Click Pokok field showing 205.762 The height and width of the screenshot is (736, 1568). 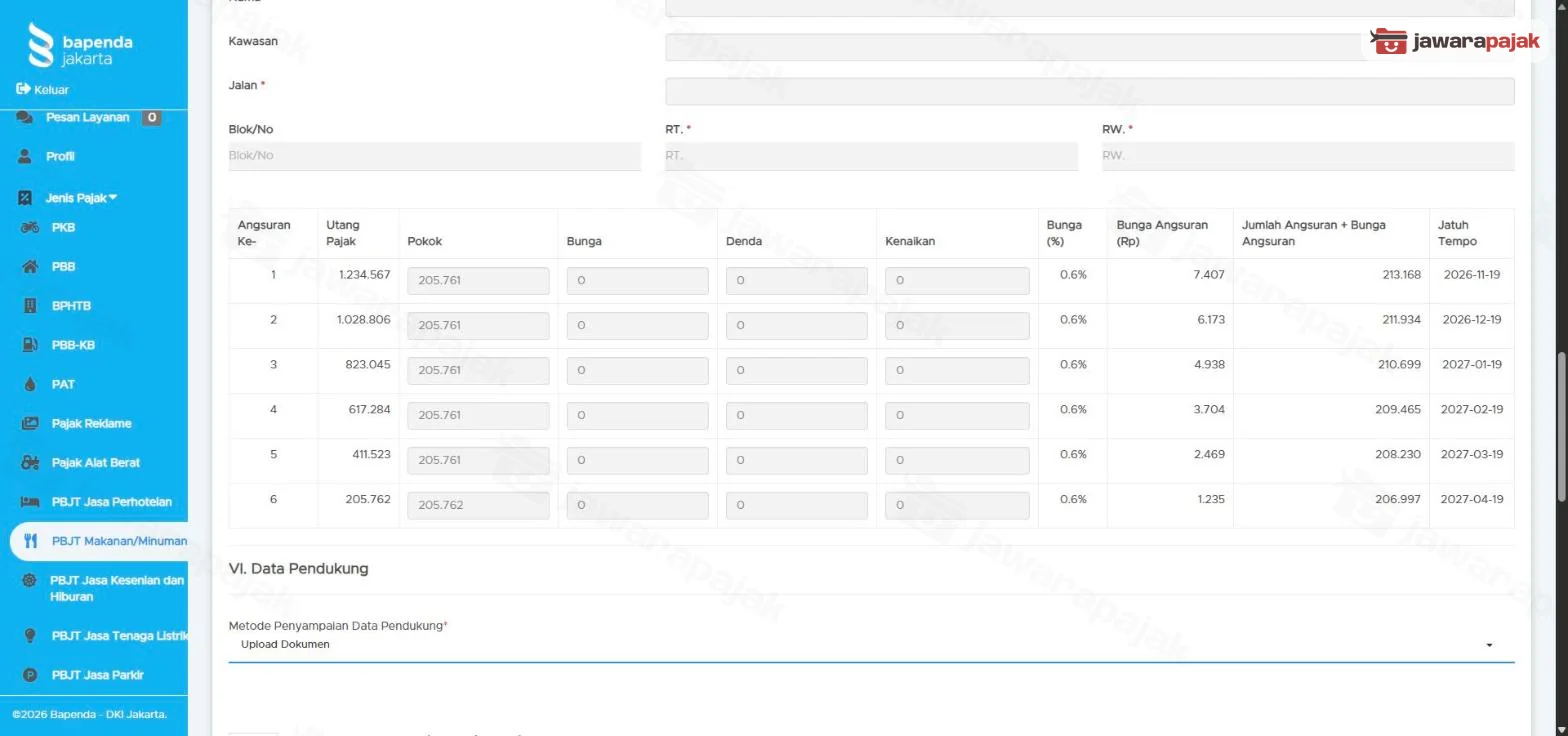(478, 505)
